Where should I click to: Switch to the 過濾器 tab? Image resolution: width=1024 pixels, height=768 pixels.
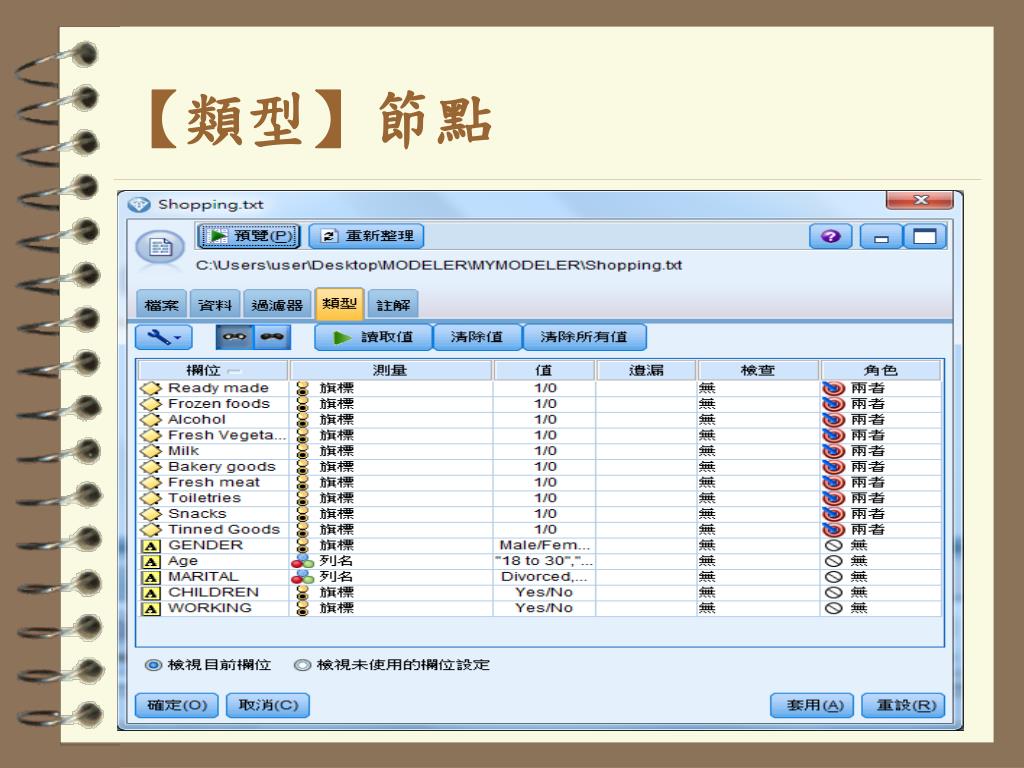tap(275, 305)
